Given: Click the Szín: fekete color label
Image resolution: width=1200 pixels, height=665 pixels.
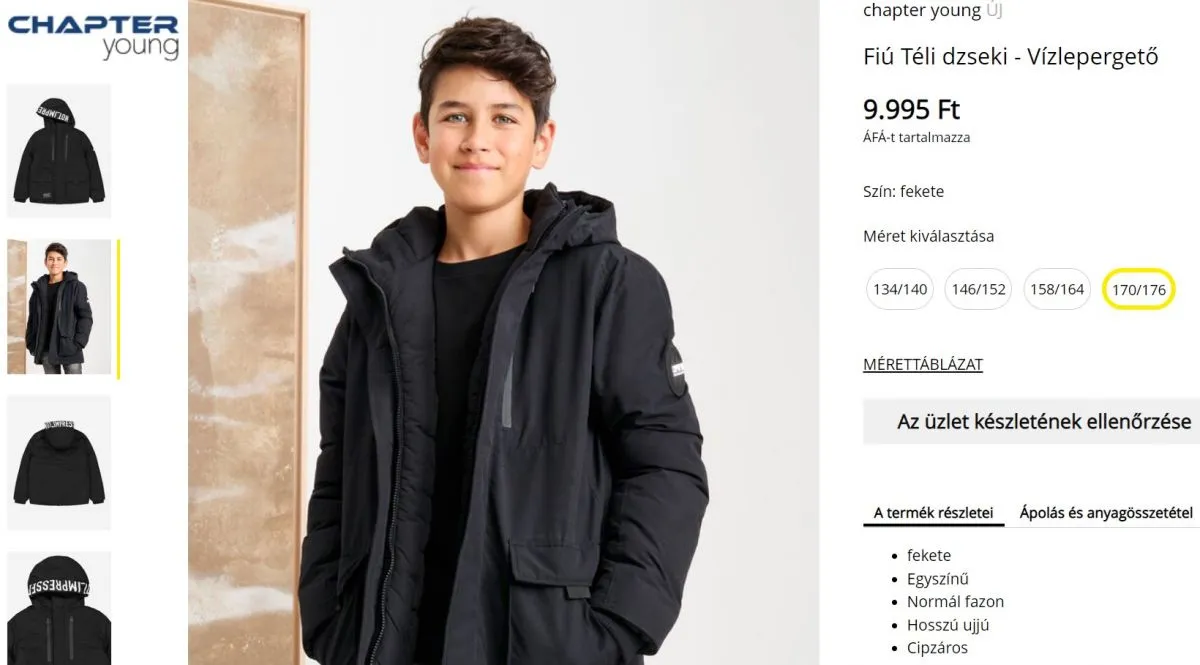Looking at the screenshot, I should 903,191.
